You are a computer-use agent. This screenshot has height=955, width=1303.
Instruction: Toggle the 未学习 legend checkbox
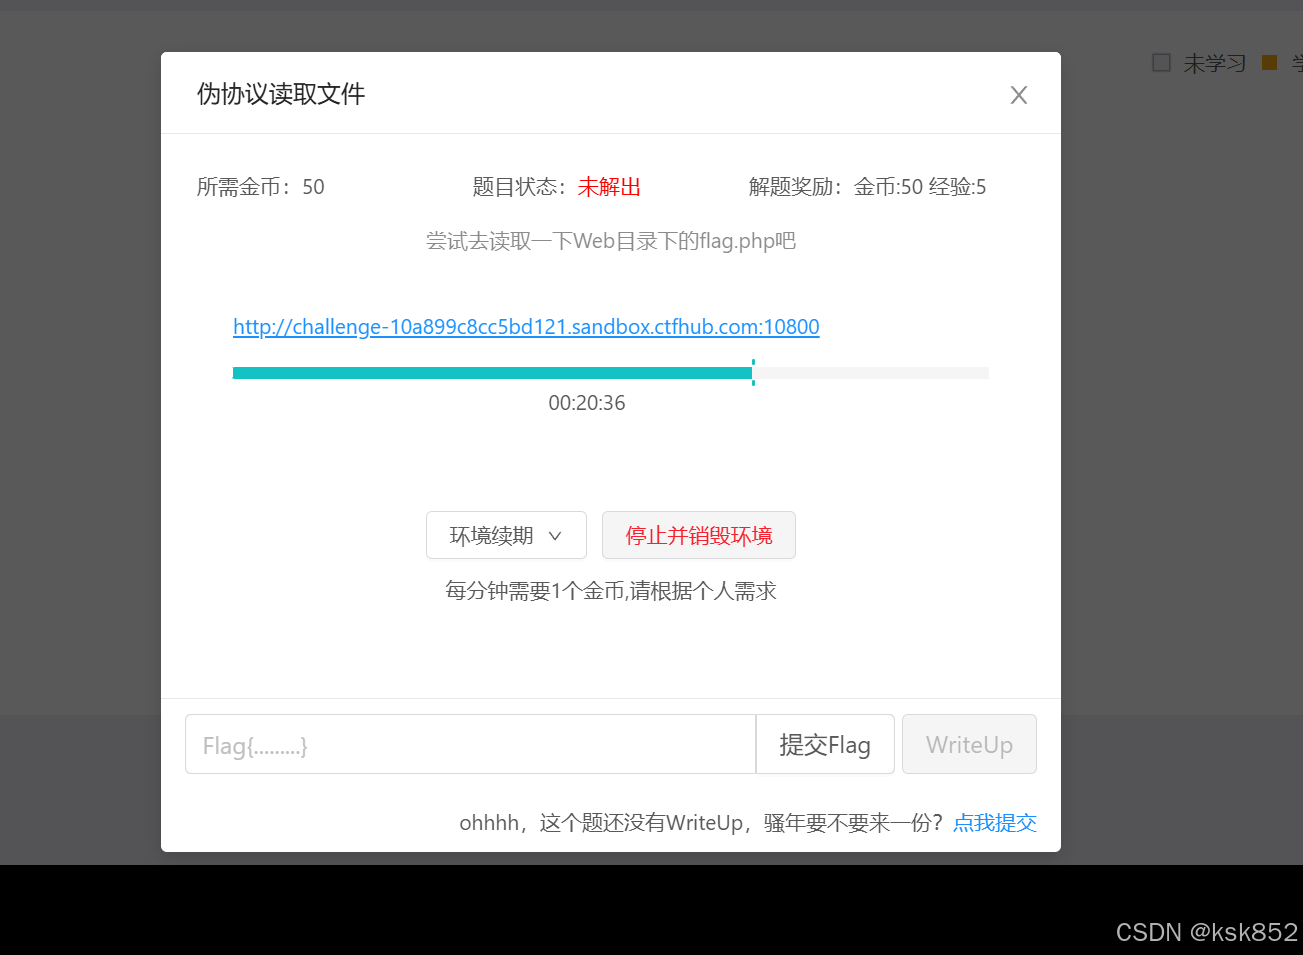pos(1161,62)
